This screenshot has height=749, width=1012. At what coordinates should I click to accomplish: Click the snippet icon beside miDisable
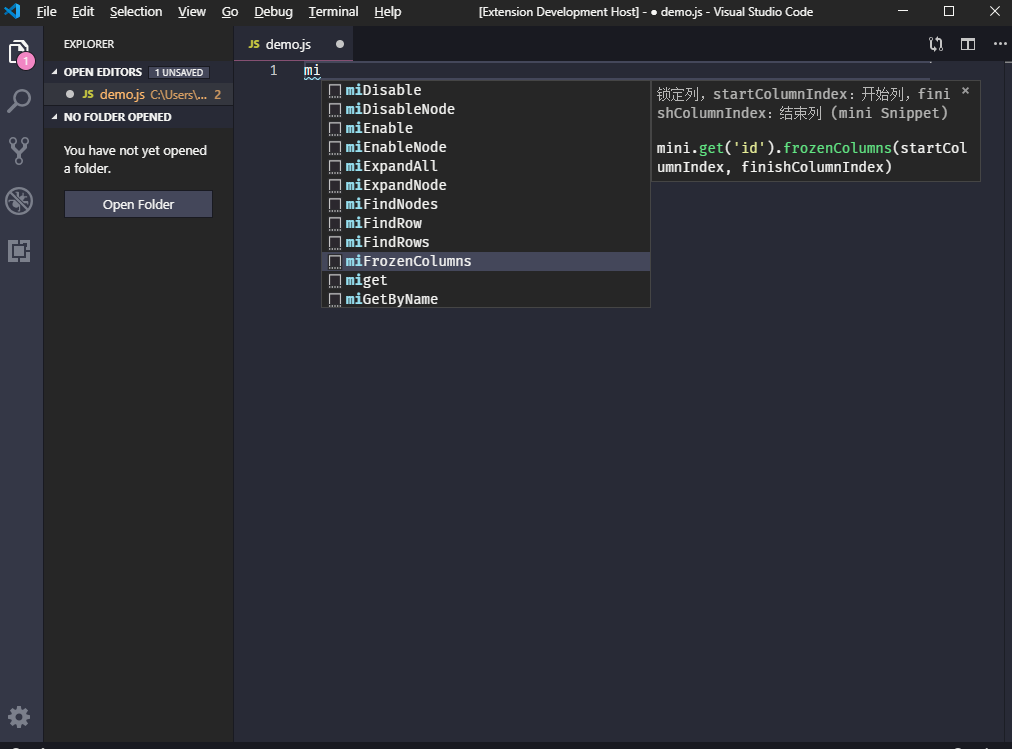335,90
